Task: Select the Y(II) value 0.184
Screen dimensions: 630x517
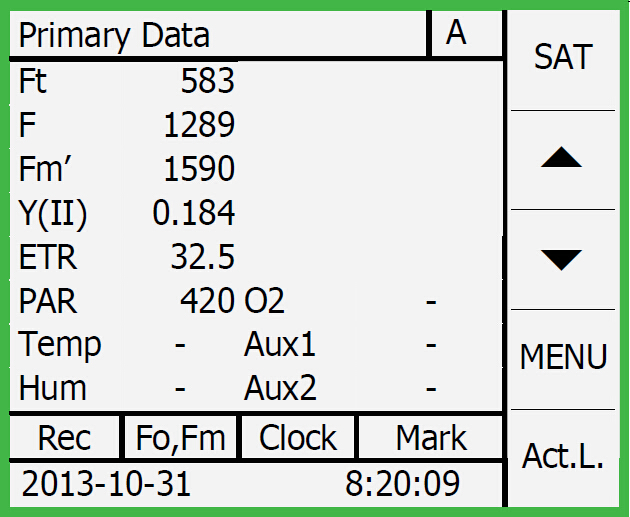Action: (194, 213)
